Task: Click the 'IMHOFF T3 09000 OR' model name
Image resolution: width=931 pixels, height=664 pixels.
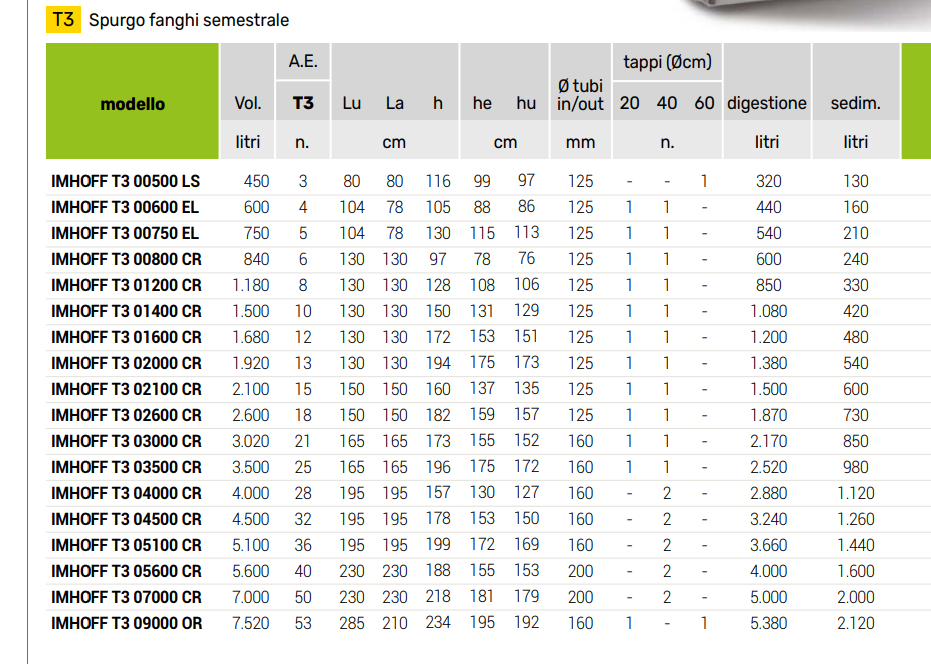Action: coord(126,623)
